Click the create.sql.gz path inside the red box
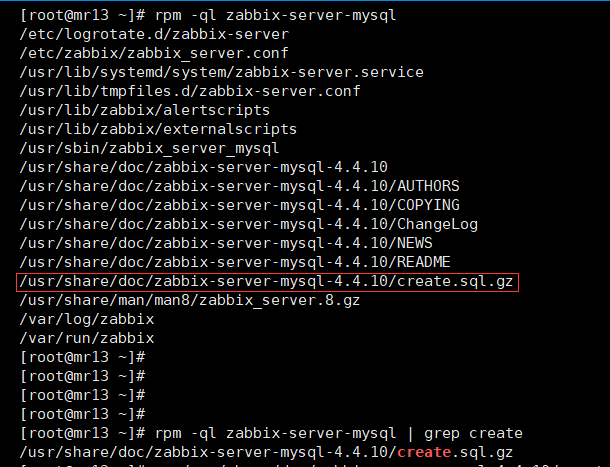The width and height of the screenshot is (610, 467). click(266, 282)
